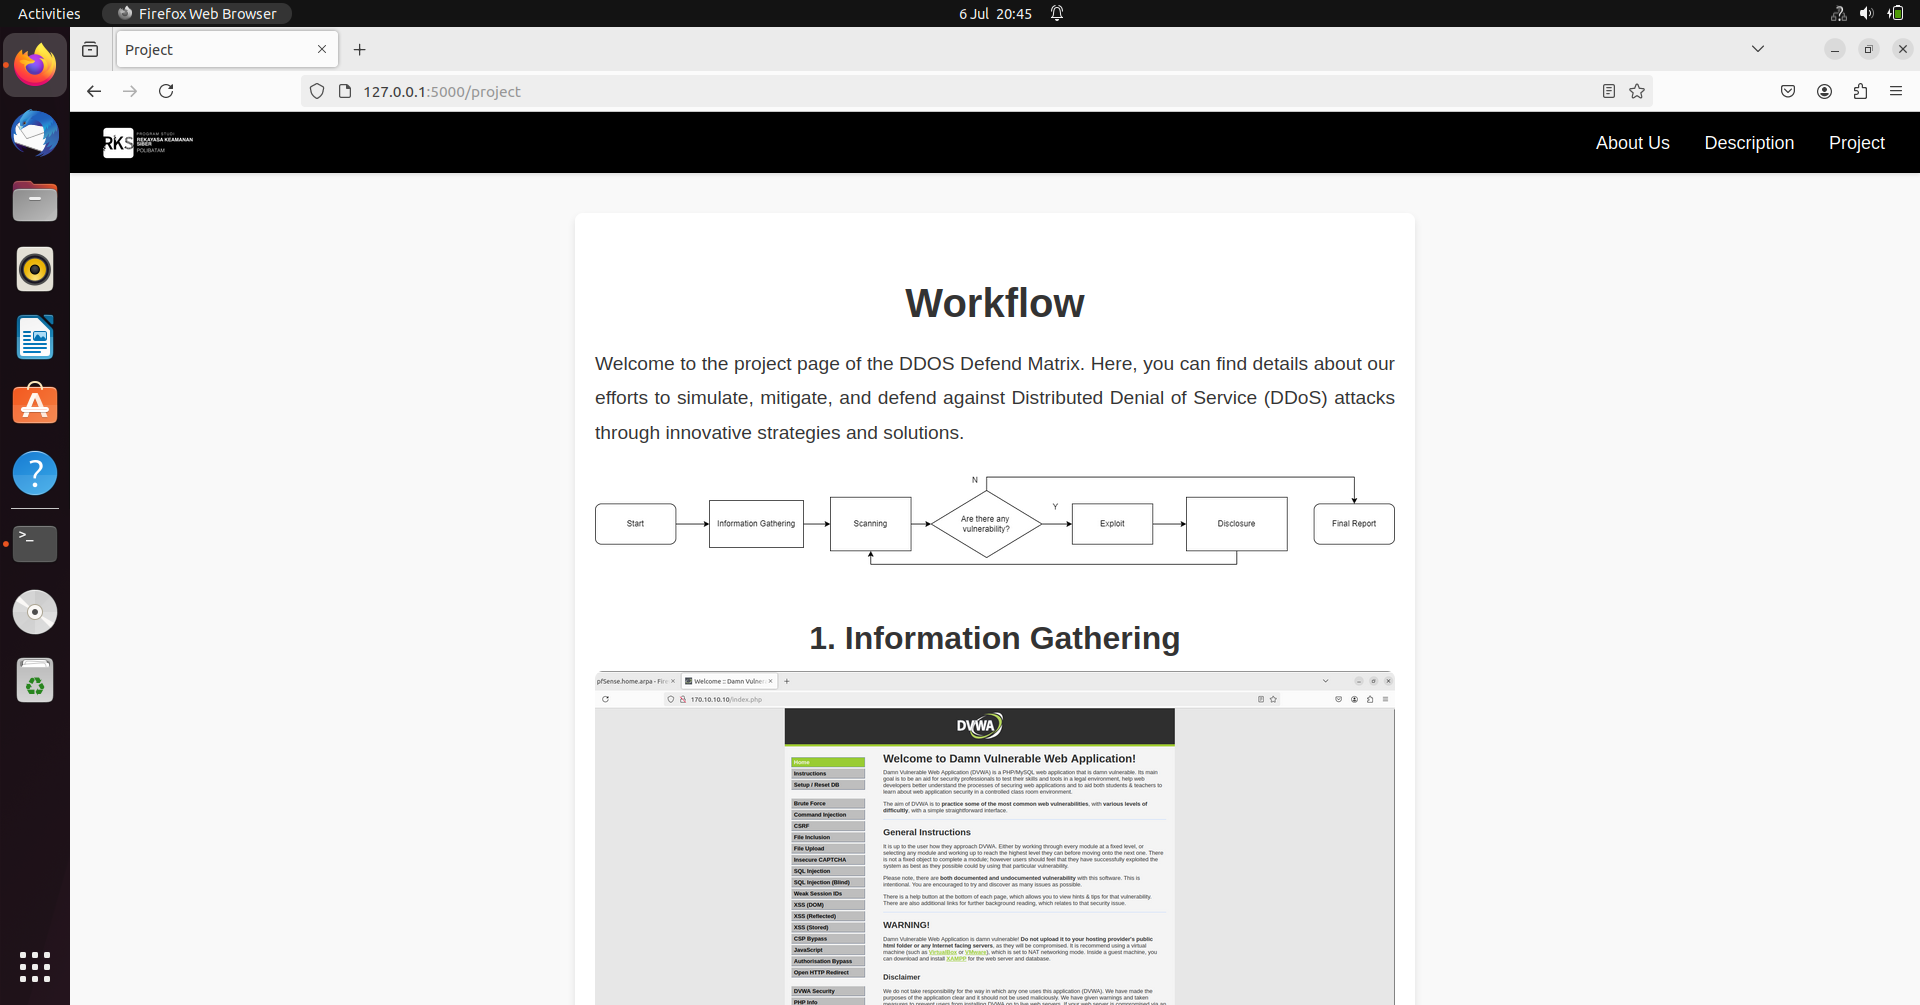Click the notification bell in top bar
Image resolution: width=1920 pixels, height=1005 pixels.
[x=1057, y=13]
